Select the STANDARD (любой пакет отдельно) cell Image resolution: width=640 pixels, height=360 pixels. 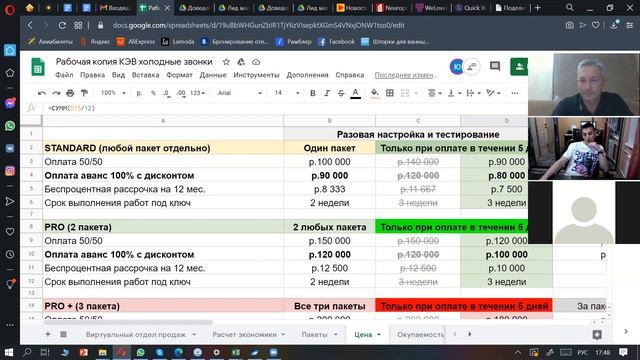163,148
